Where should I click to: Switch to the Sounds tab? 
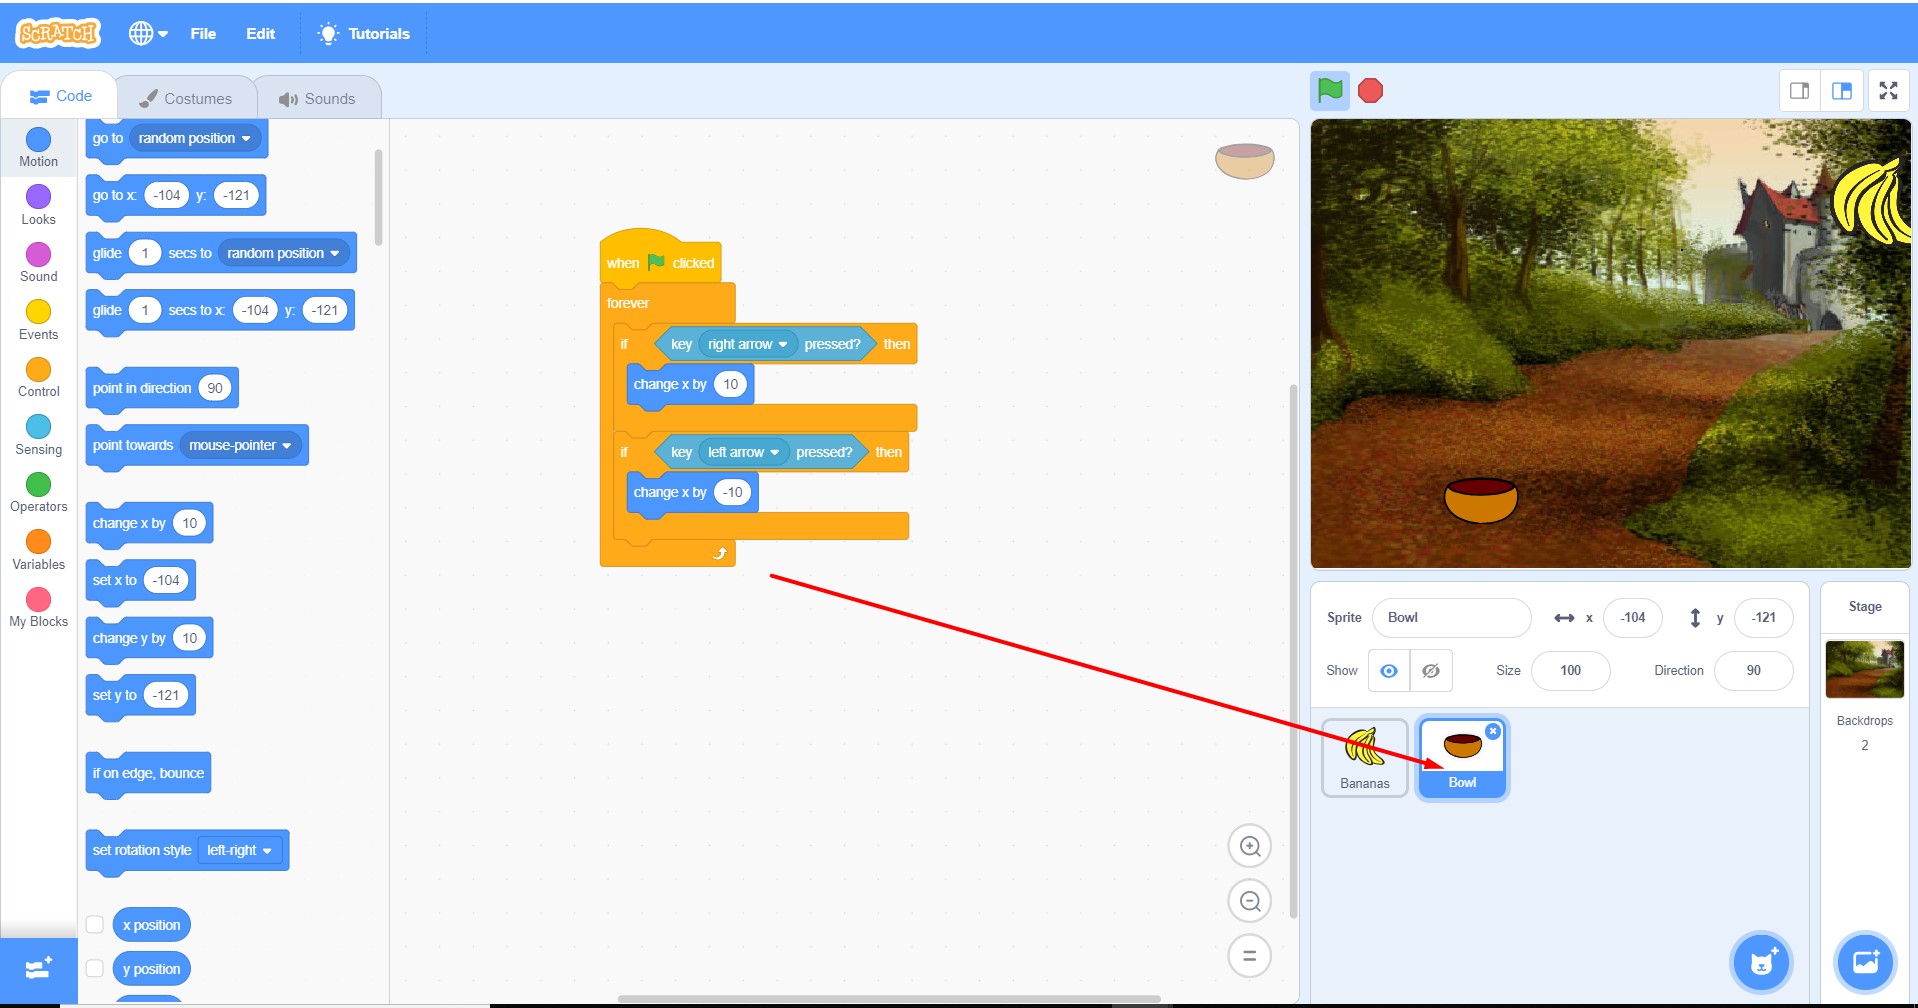(x=317, y=98)
